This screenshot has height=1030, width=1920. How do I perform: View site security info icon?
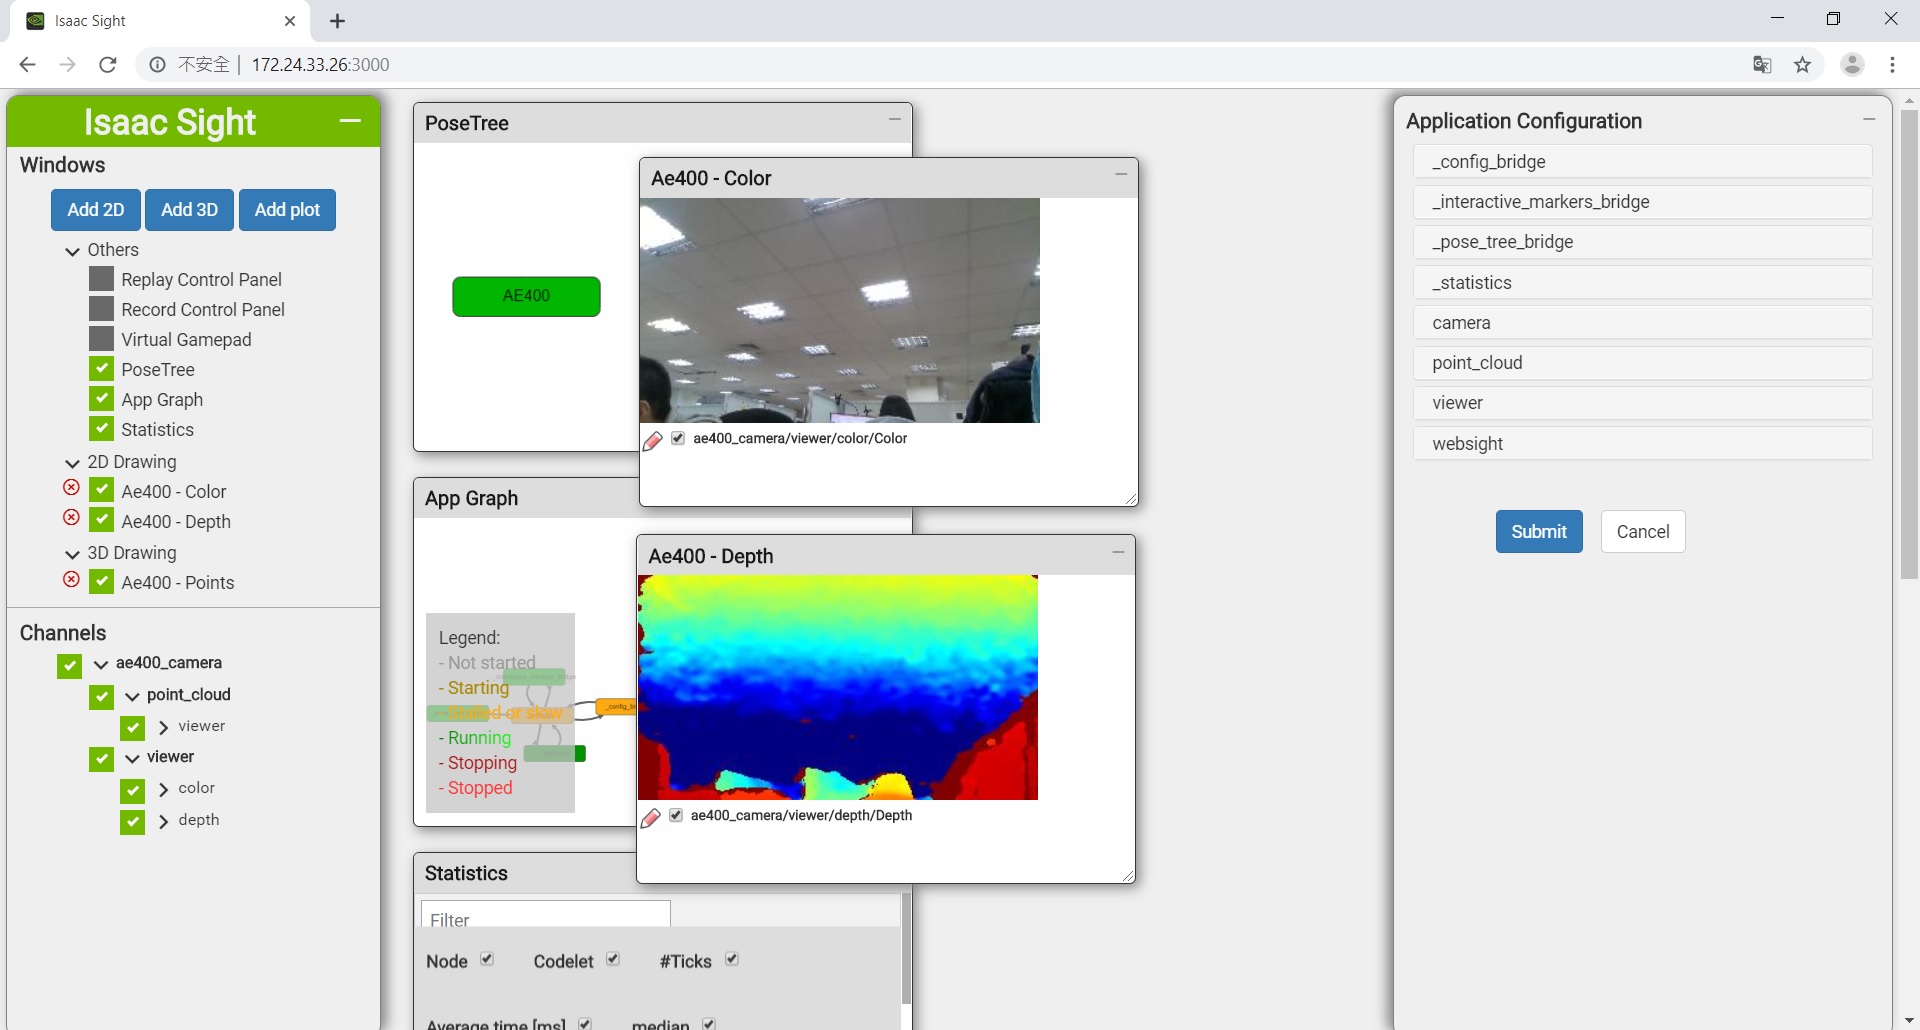click(x=157, y=65)
